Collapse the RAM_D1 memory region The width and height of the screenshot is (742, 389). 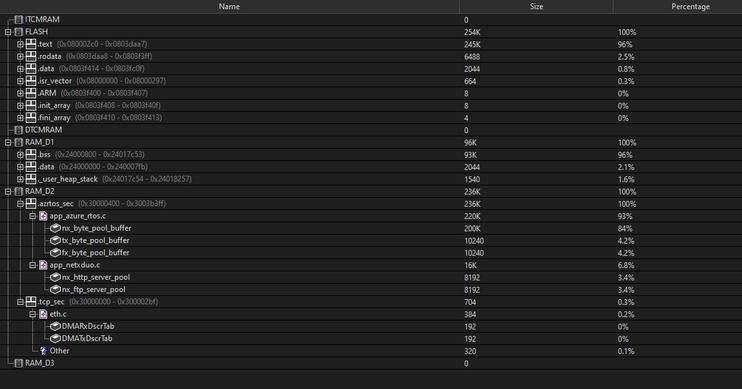tap(8, 142)
